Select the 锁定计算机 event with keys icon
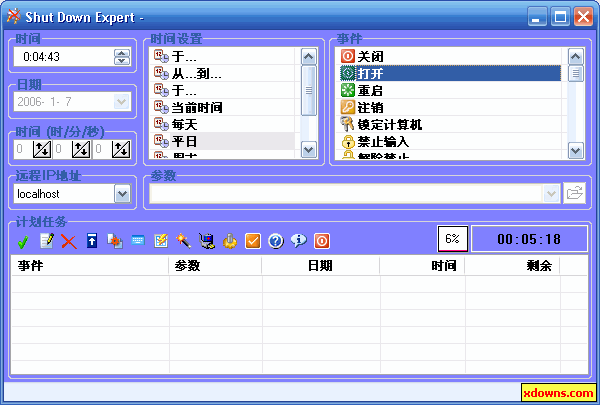Image resolution: width=600 pixels, height=405 pixels. point(450,124)
